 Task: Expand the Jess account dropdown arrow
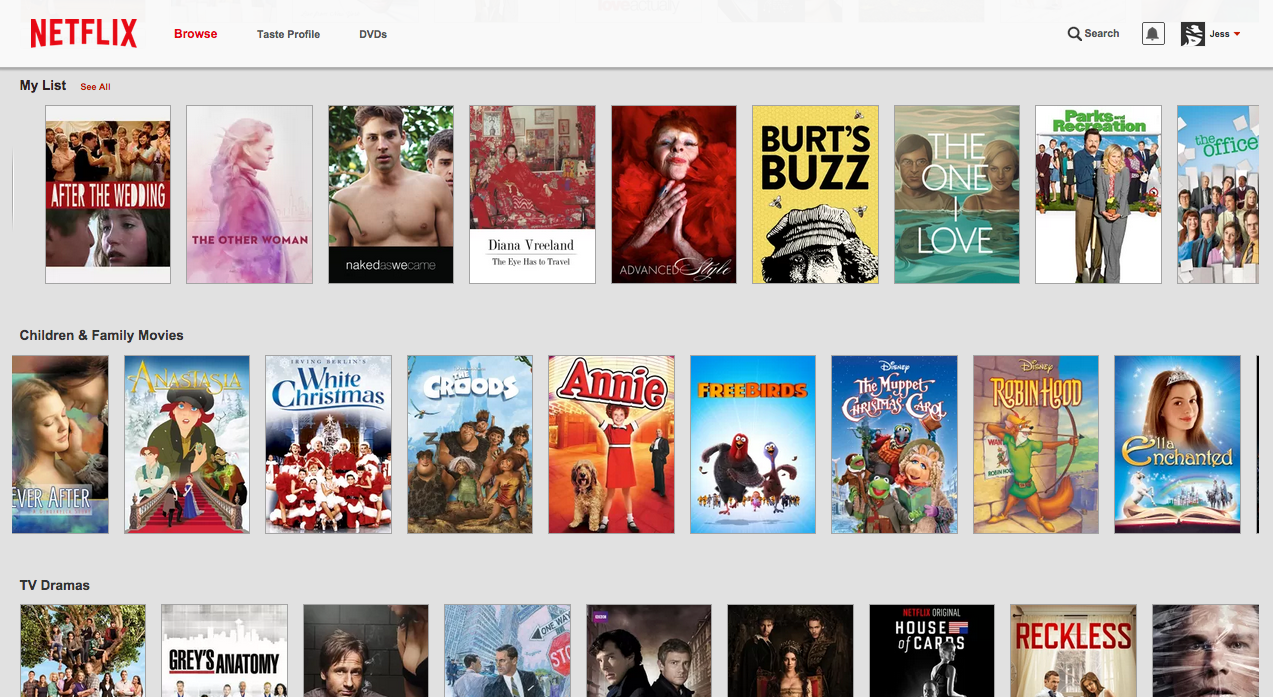tap(1237, 34)
